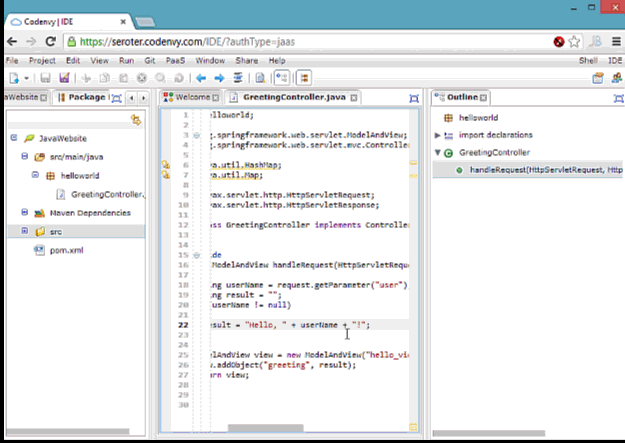Screen dimensions: 625x443
Task: Open the Edit menu
Action: 73,61
